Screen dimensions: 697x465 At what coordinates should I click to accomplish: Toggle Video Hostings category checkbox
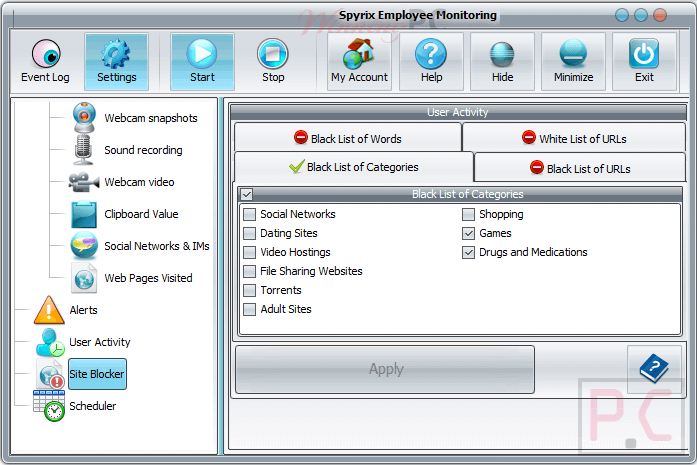(250, 253)
